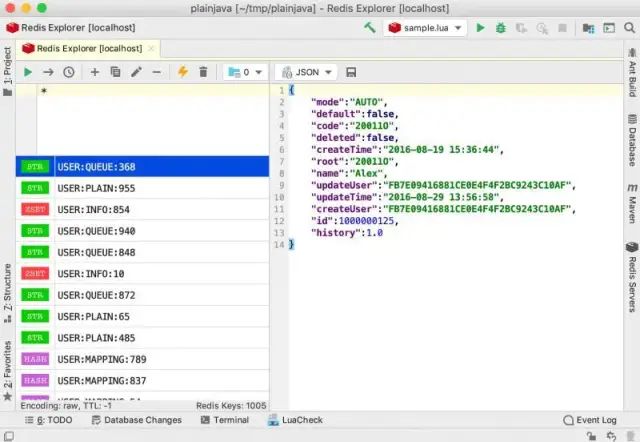
Task: Select key USER:QUEUE:872
Action: tap(142, 295)
